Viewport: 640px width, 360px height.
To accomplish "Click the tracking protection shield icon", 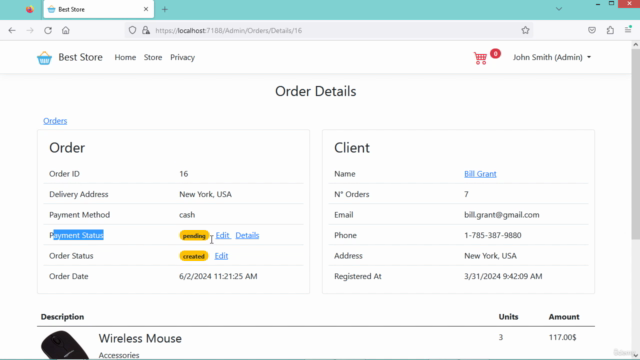I will coord(132,30).
